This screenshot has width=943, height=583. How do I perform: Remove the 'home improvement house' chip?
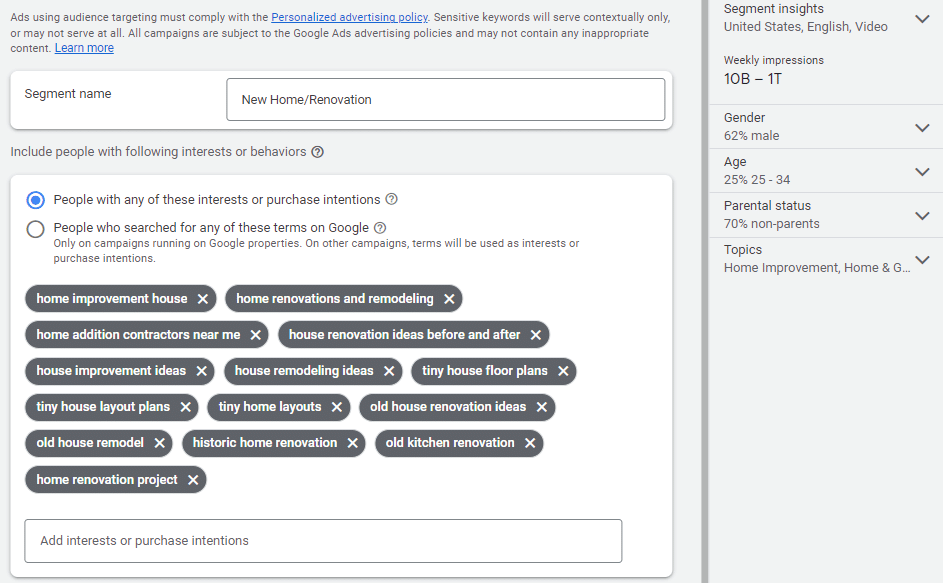(x=203, y=299)
